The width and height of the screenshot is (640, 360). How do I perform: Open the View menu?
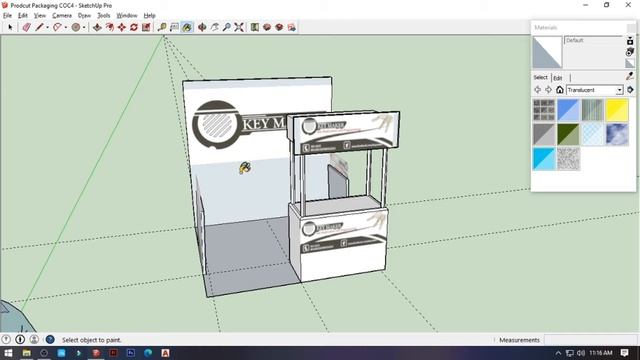[40, 16]
